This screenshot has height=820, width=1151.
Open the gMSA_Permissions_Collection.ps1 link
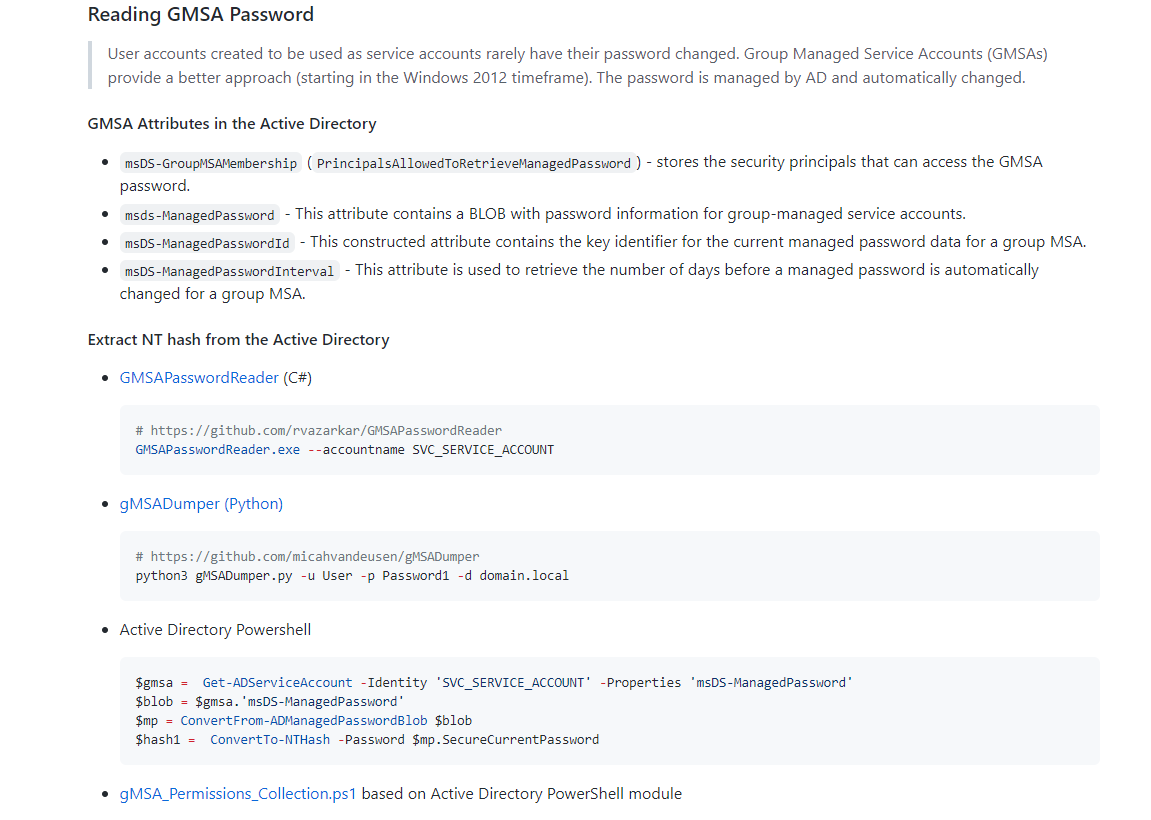[x=238, y=794]
